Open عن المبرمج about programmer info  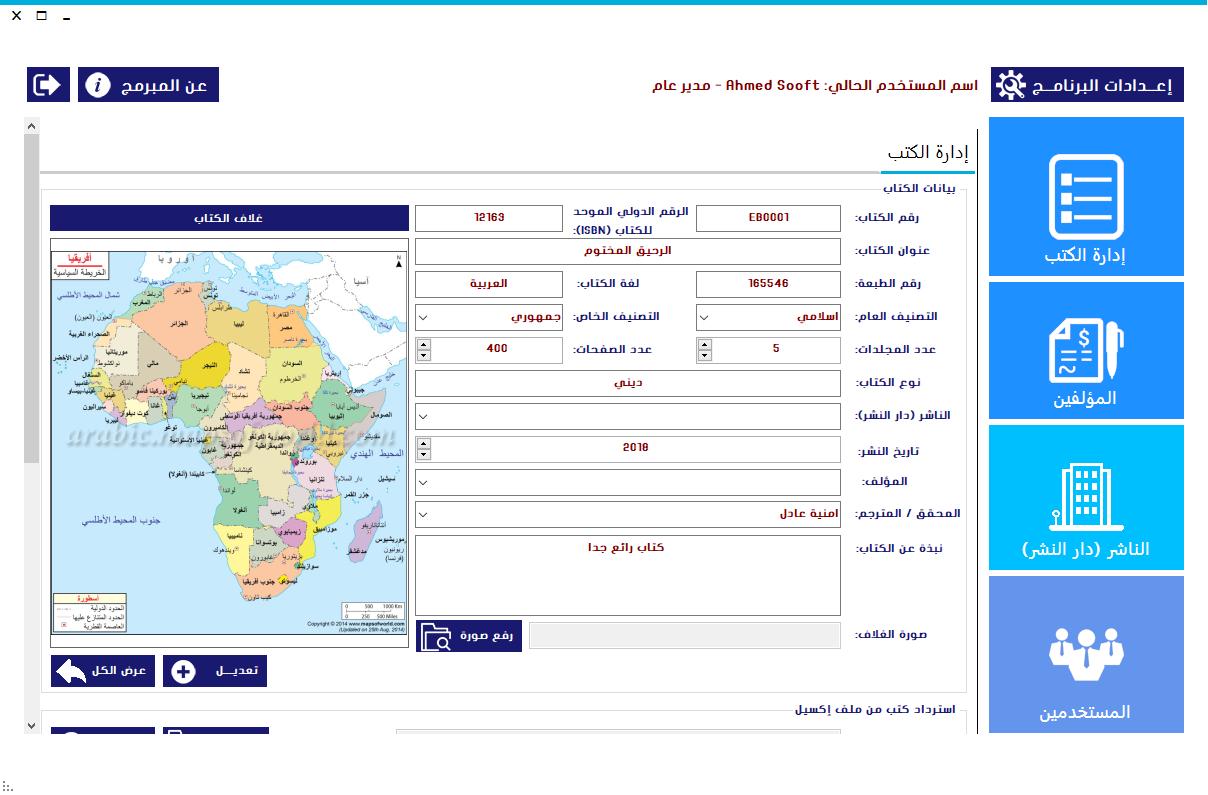pos(148,85)
